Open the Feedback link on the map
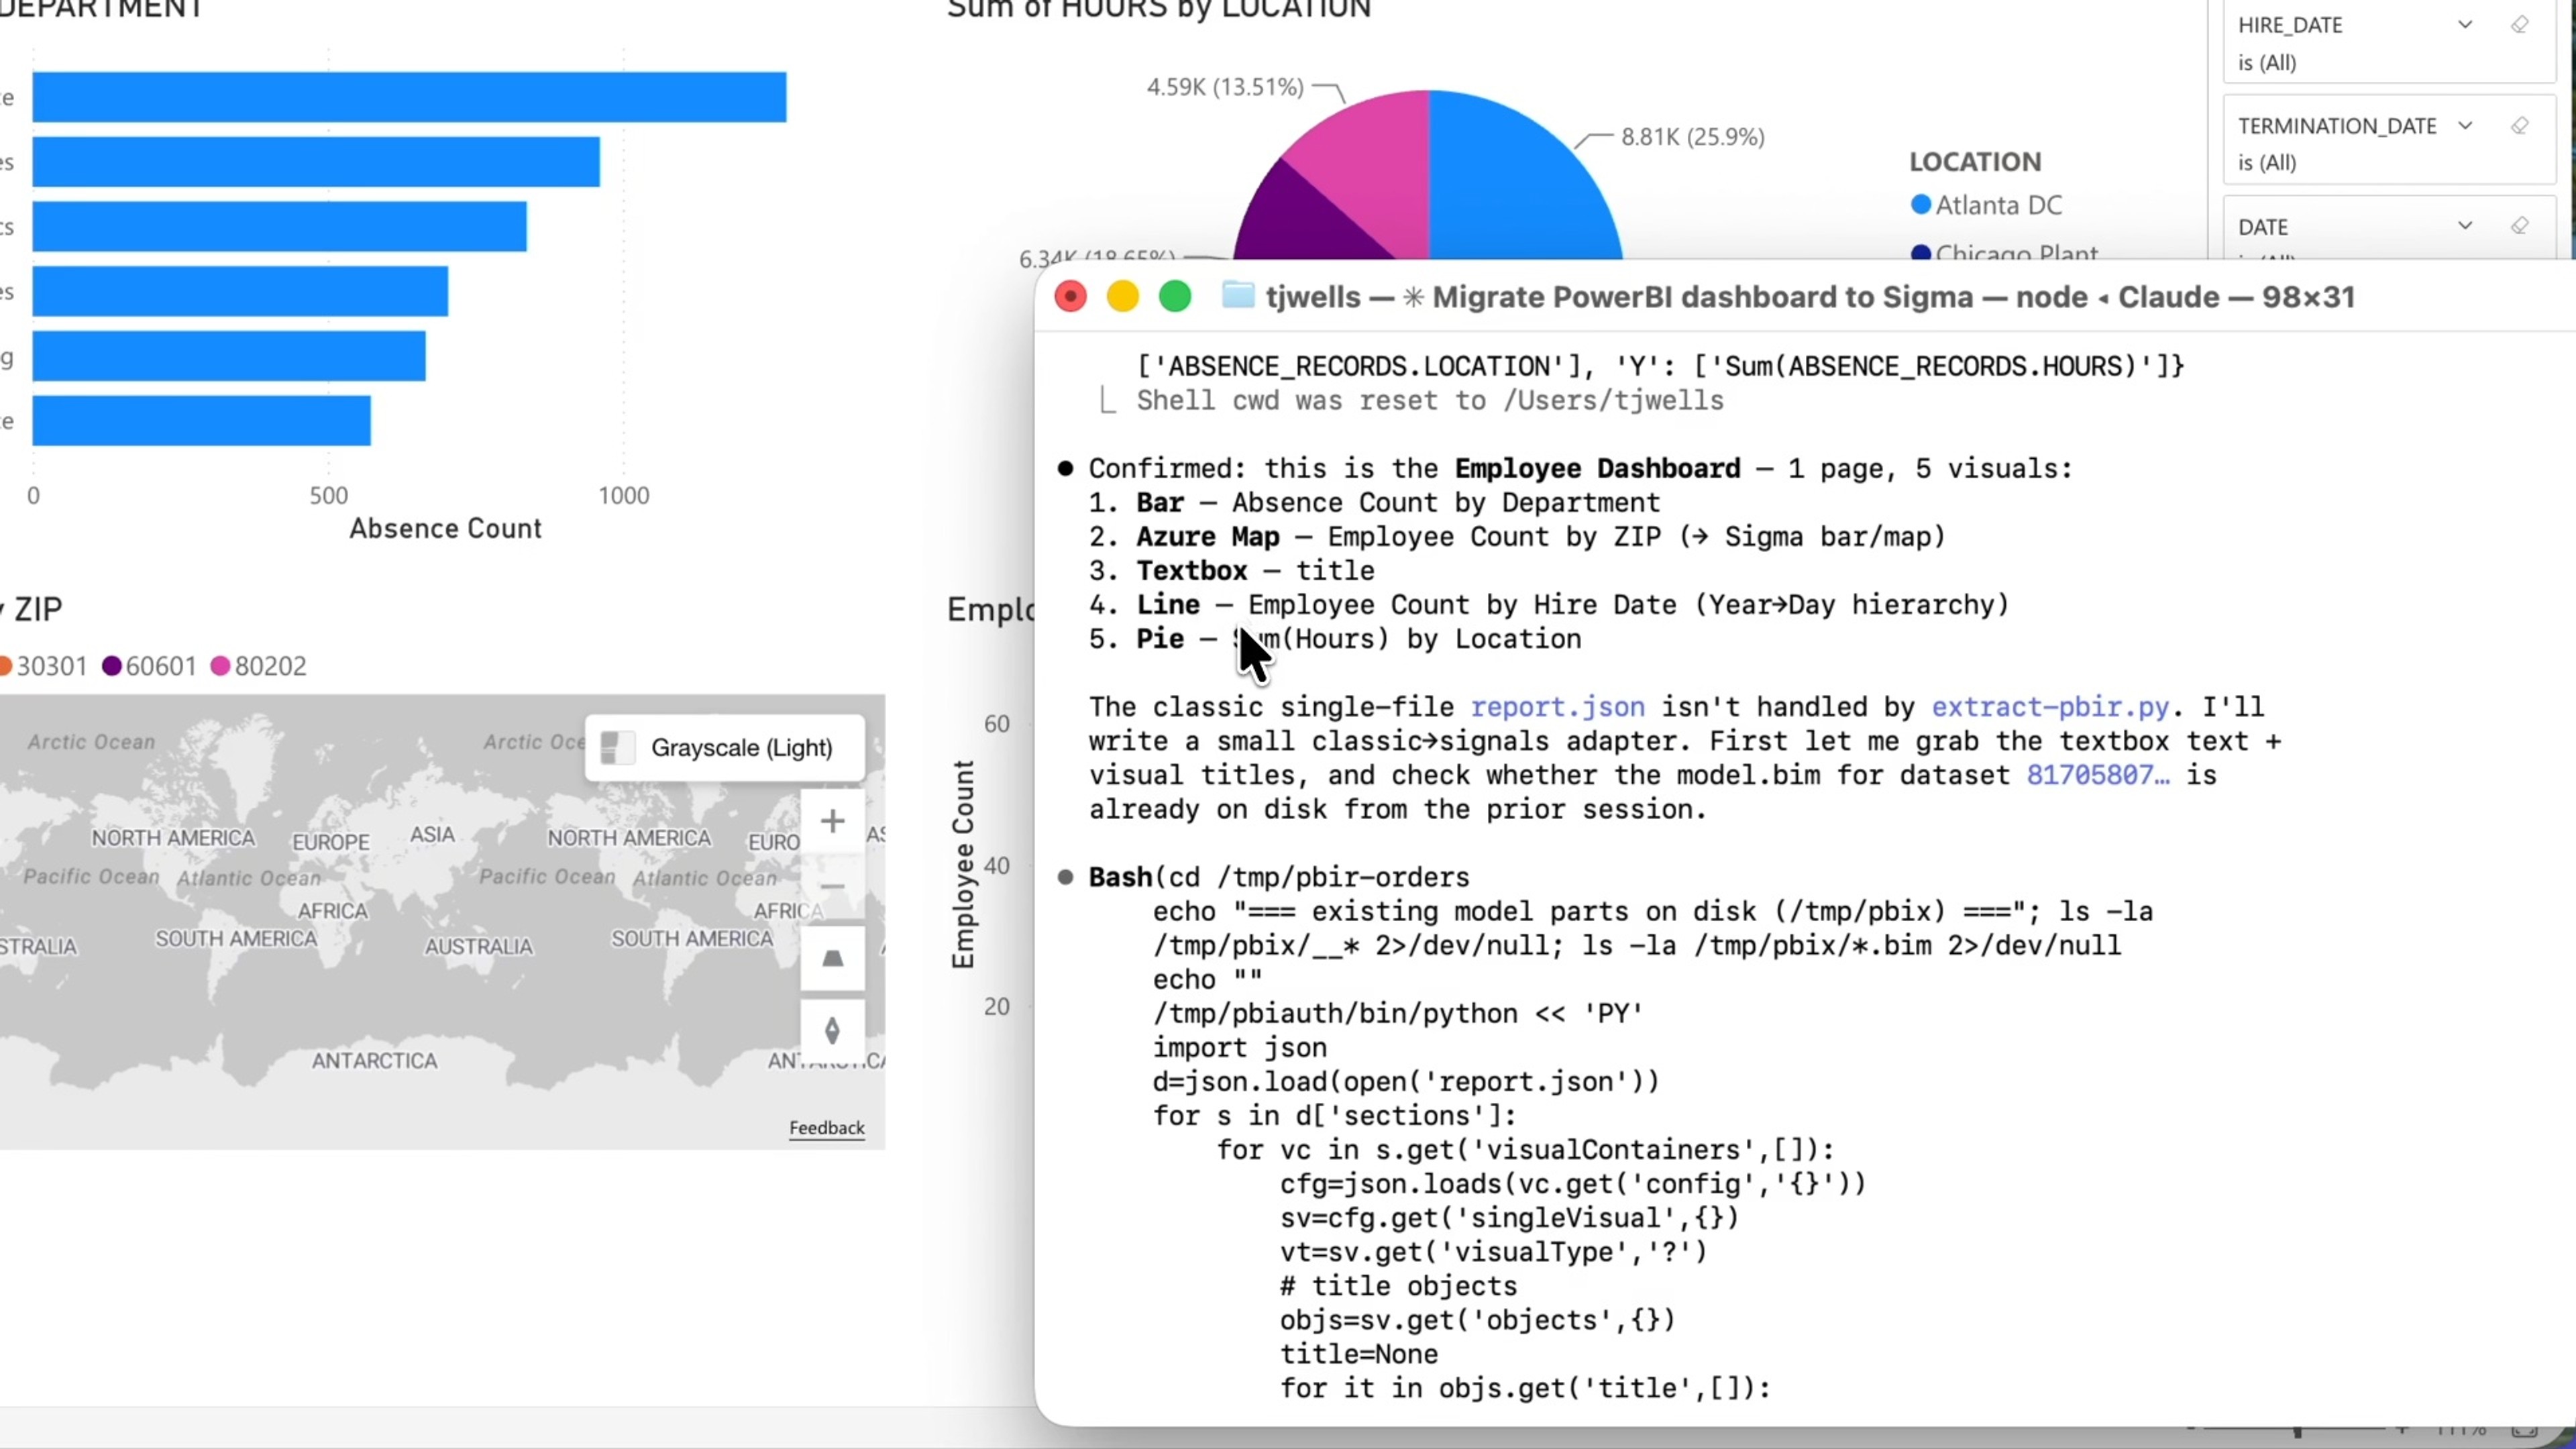 pyautogui.click(x=827, y=1128)
